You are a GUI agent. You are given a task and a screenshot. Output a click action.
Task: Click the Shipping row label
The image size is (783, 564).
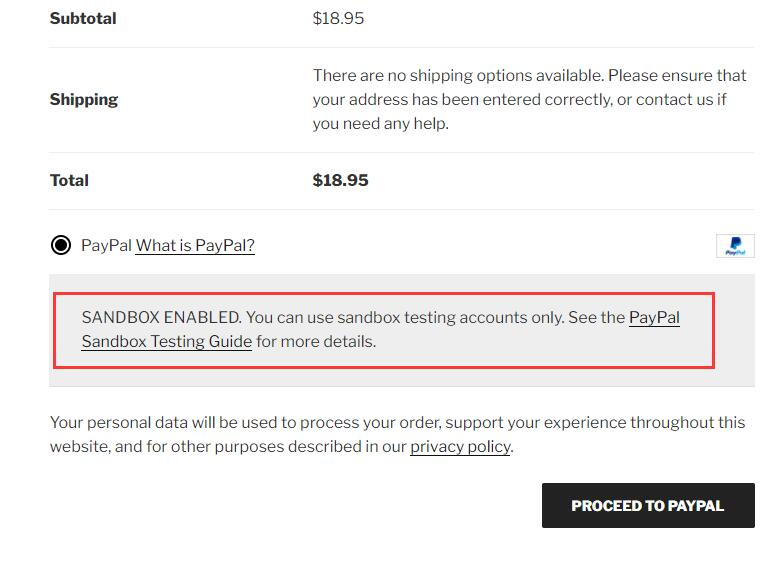click(x=84, y=100)
